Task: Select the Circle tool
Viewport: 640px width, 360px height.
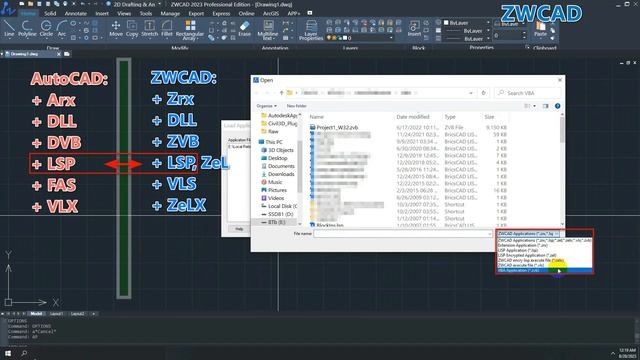Action: 46,29
